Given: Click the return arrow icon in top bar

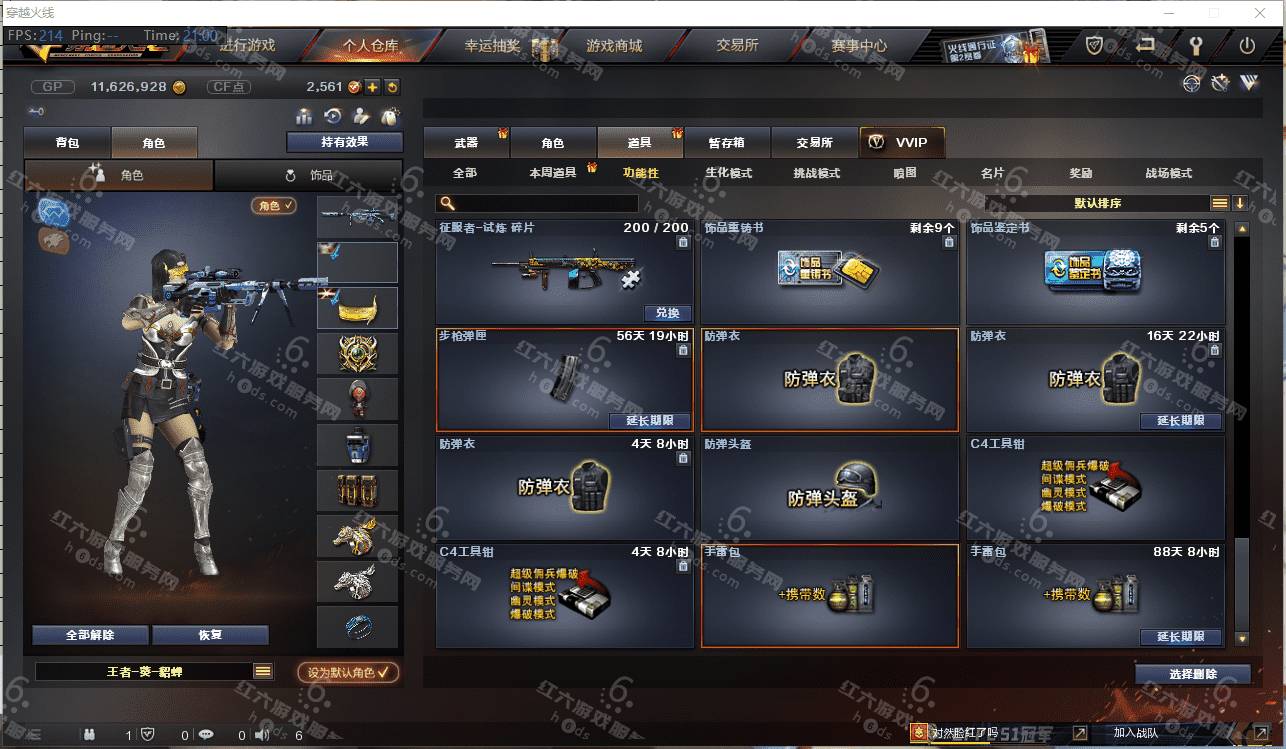Looking at the screenshot, I should [x=1146, y=45].
